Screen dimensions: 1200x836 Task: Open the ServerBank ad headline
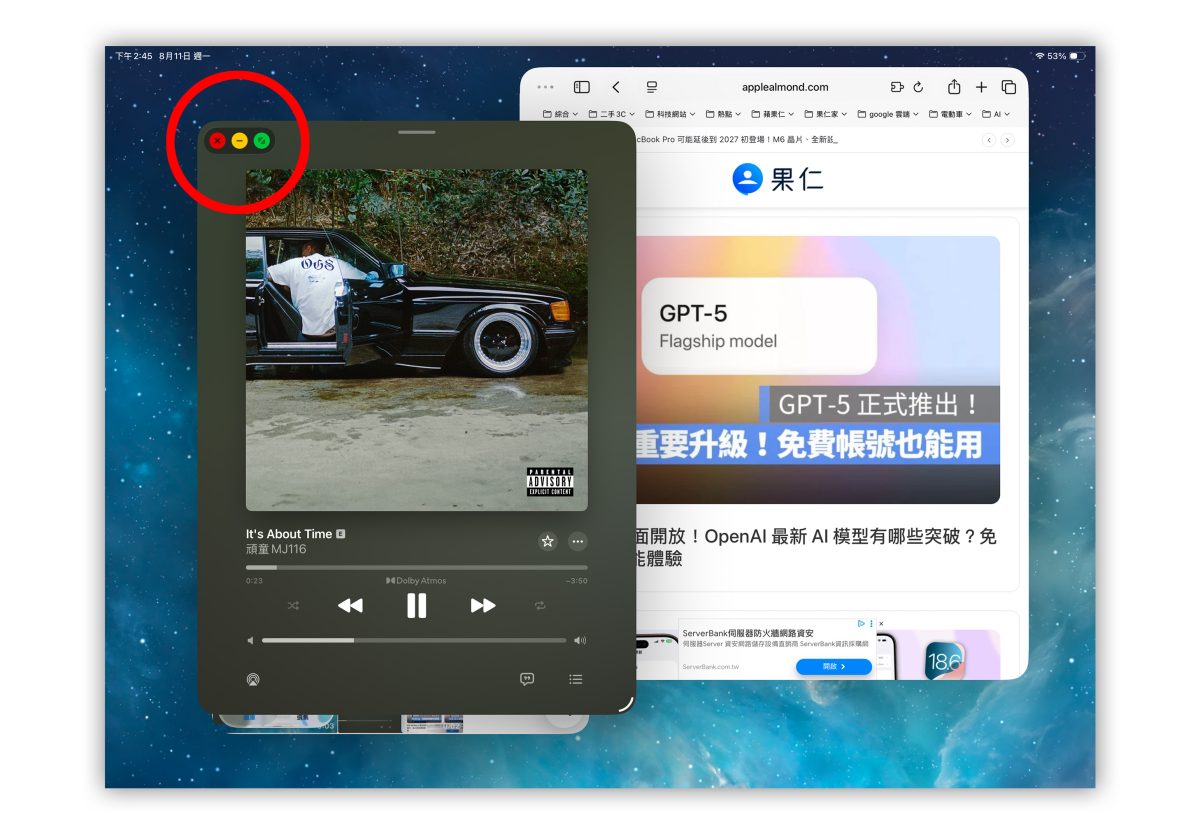(x=748, y=633)
